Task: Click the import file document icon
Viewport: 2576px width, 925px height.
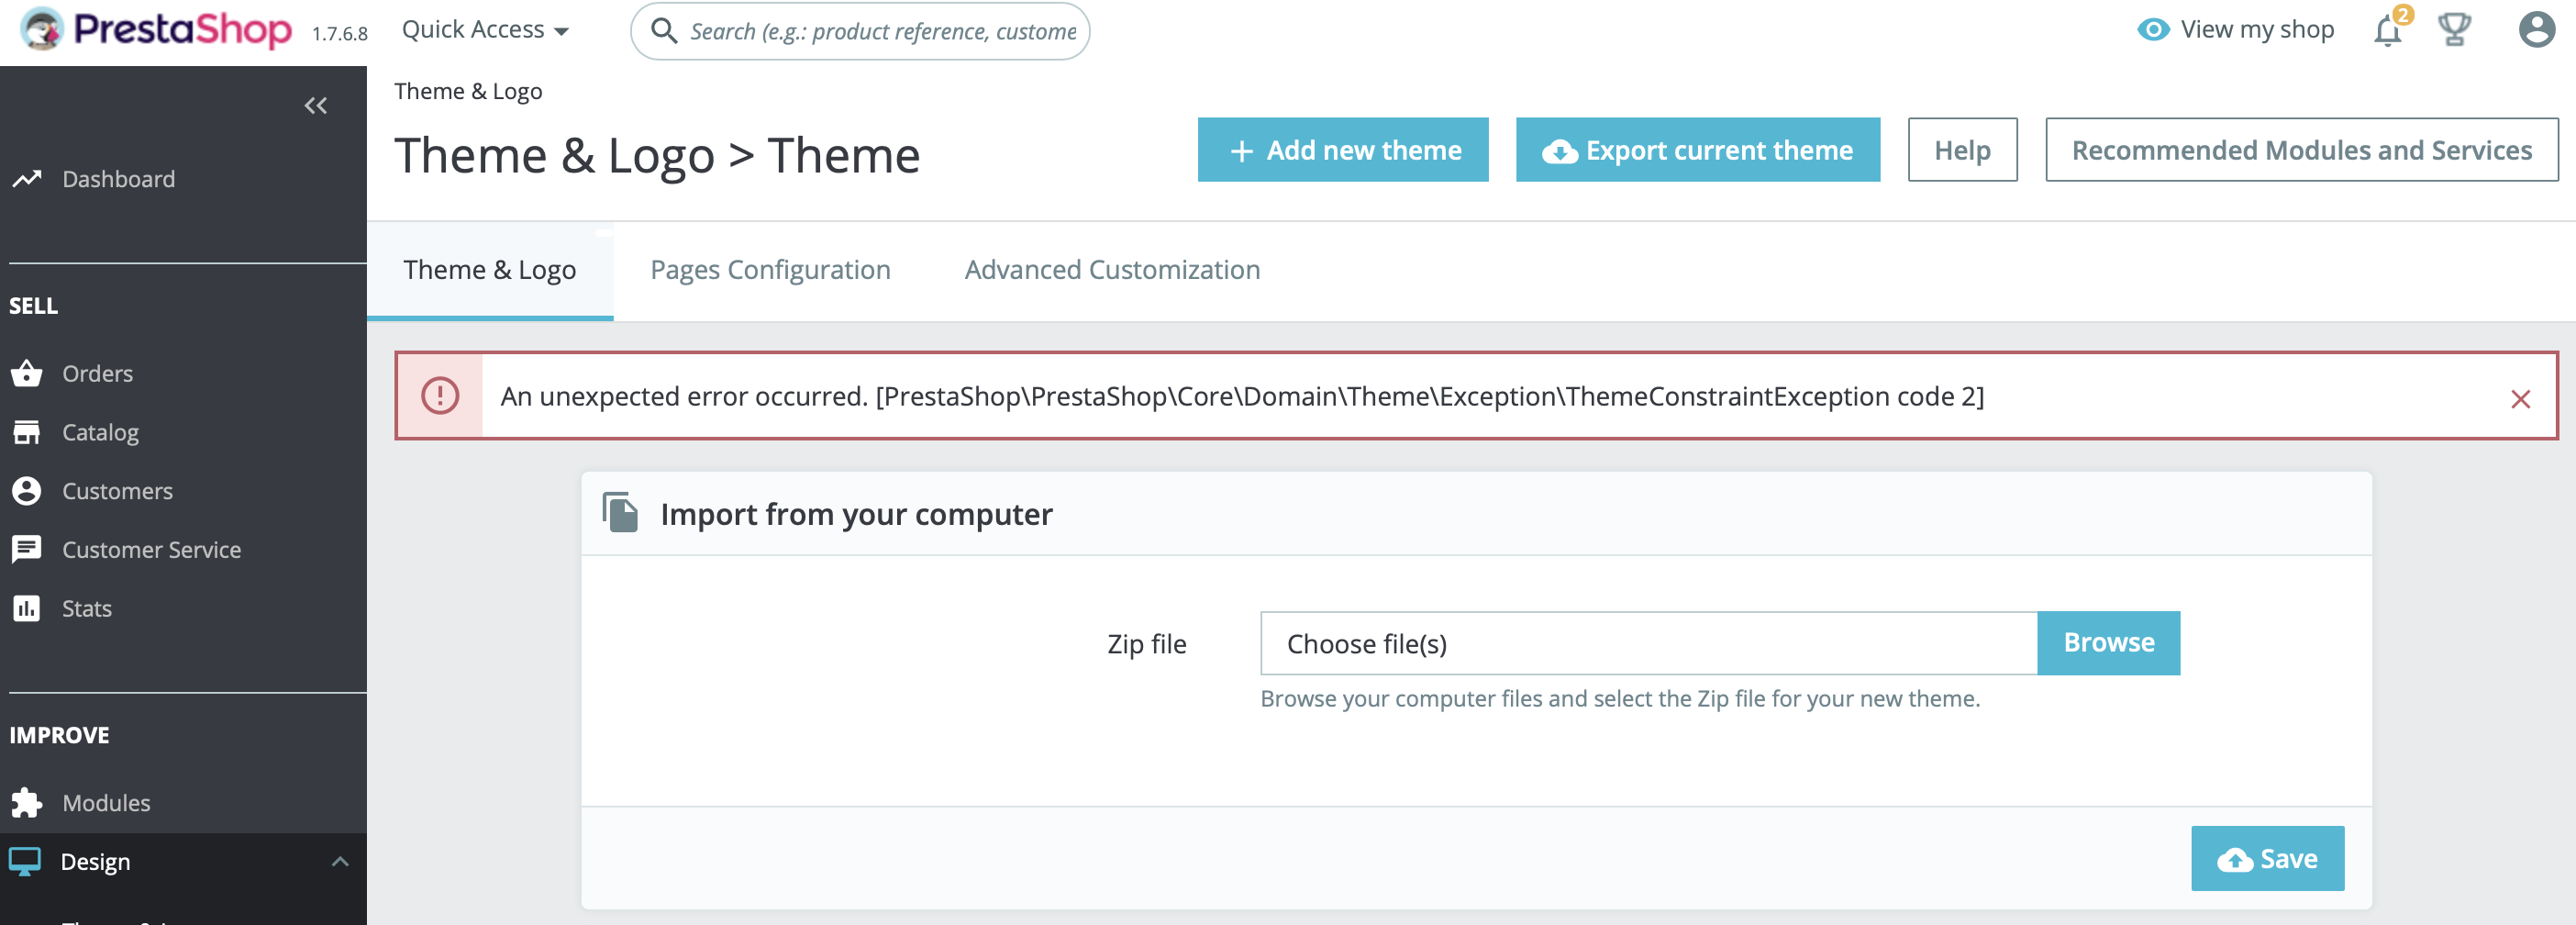Action: tap(620, 513)
